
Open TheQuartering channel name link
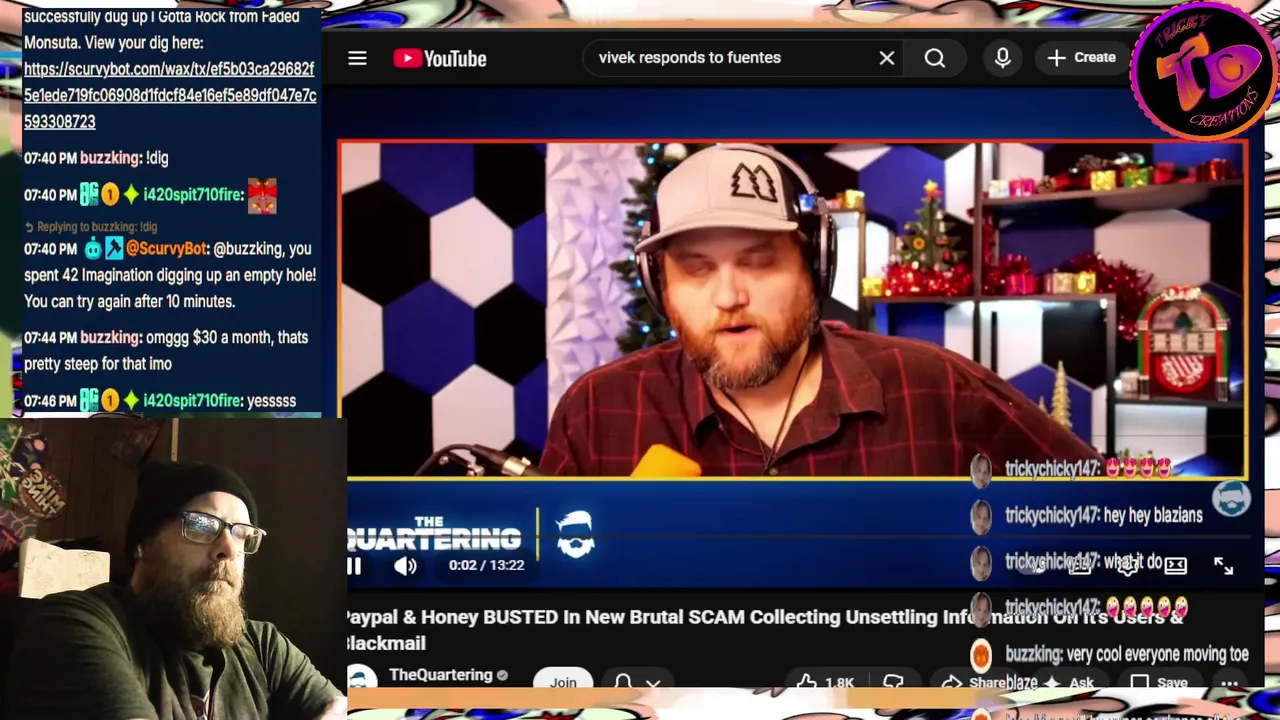(441, 675)
